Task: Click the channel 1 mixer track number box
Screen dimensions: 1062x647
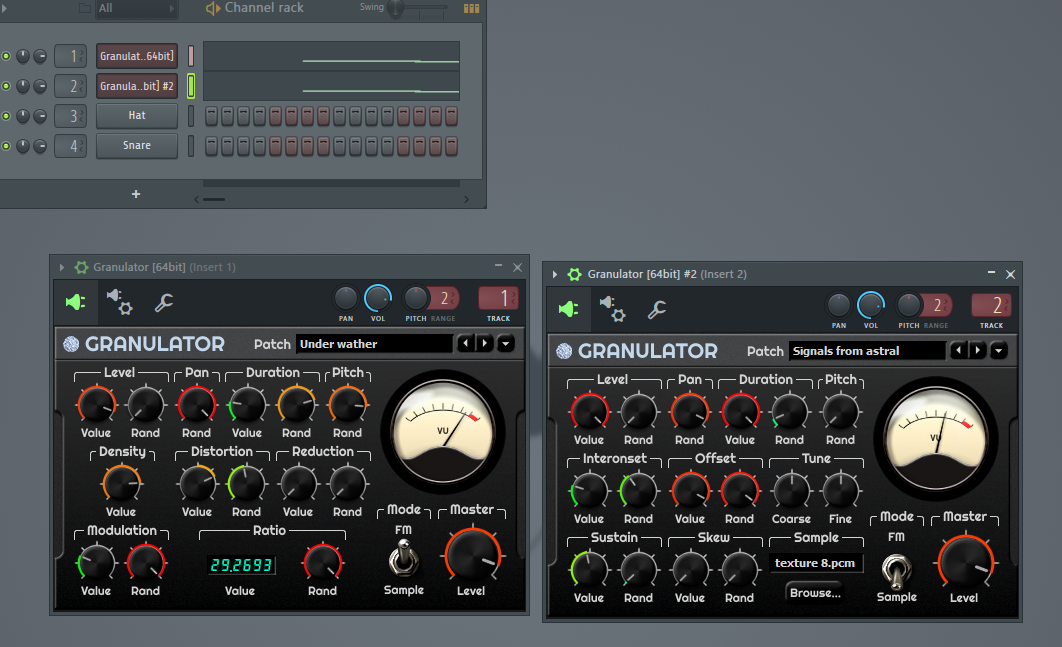Action: point(70,56)
